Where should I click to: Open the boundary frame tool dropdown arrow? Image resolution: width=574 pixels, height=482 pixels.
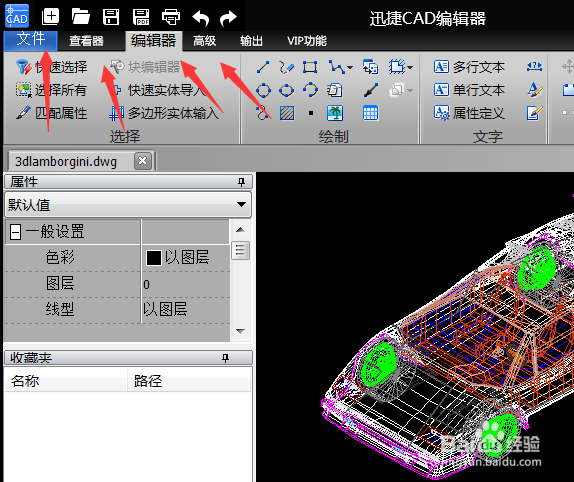coord(410,68)
